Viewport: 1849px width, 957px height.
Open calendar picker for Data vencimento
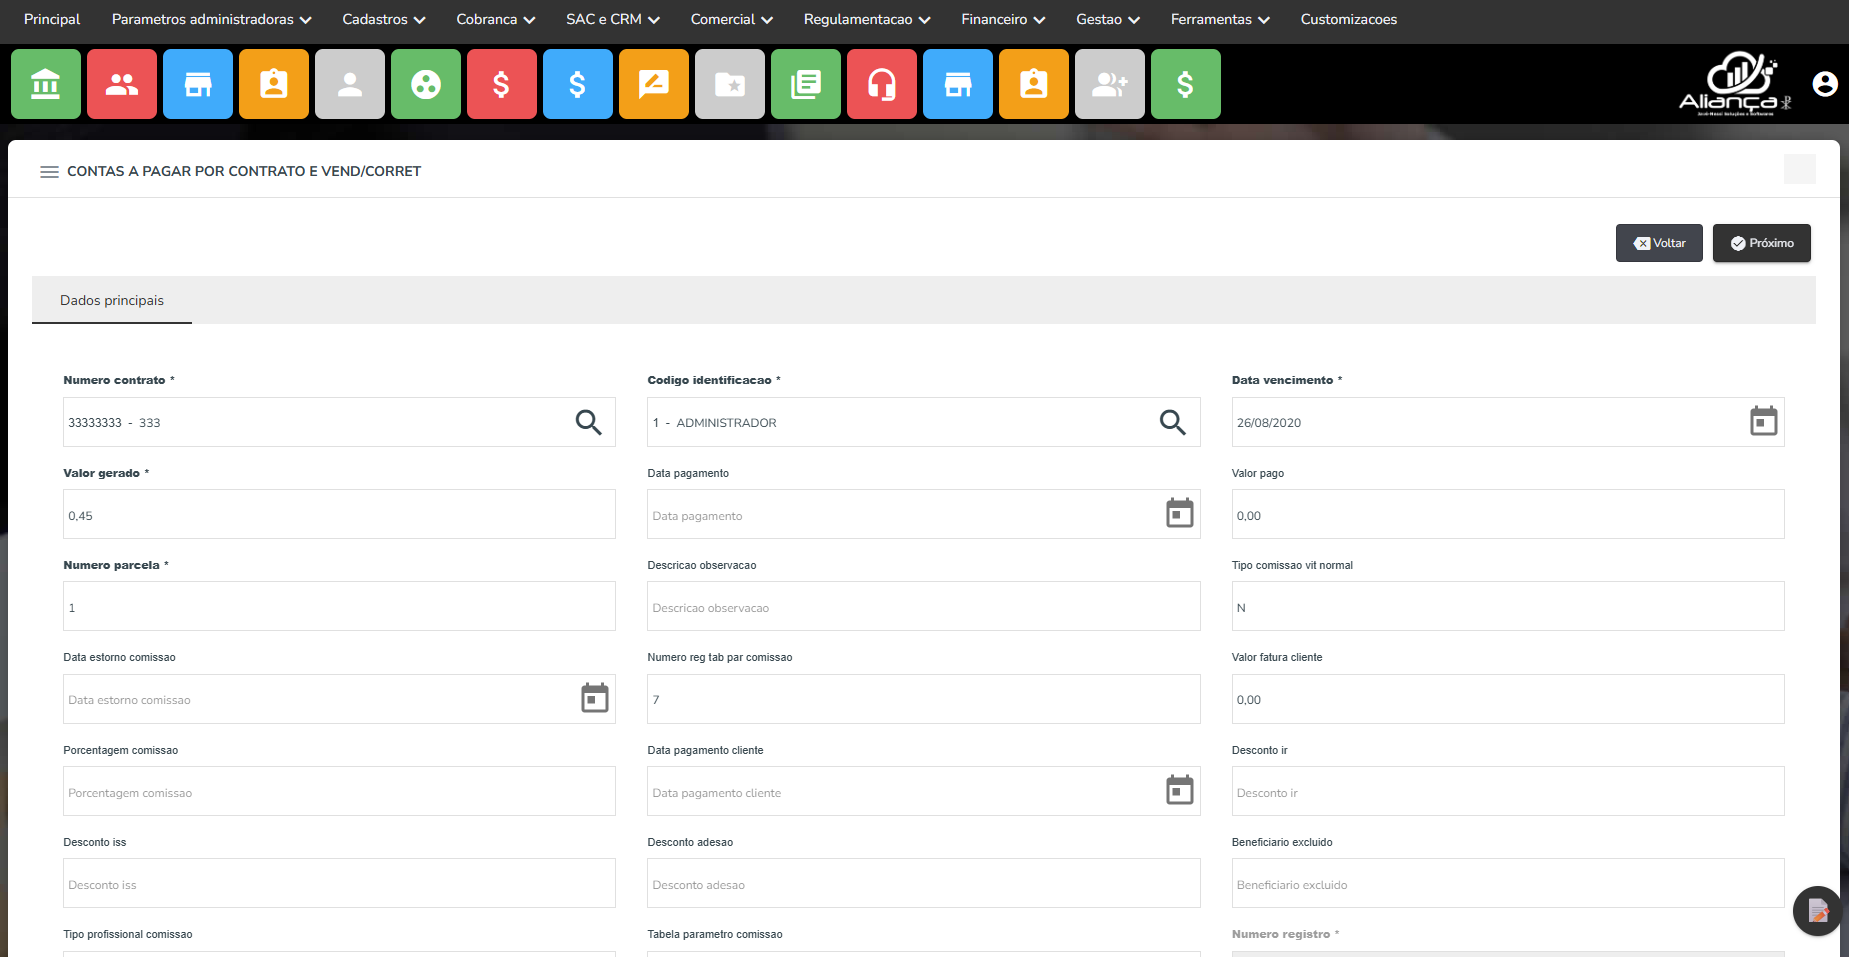coord(1763,422)
